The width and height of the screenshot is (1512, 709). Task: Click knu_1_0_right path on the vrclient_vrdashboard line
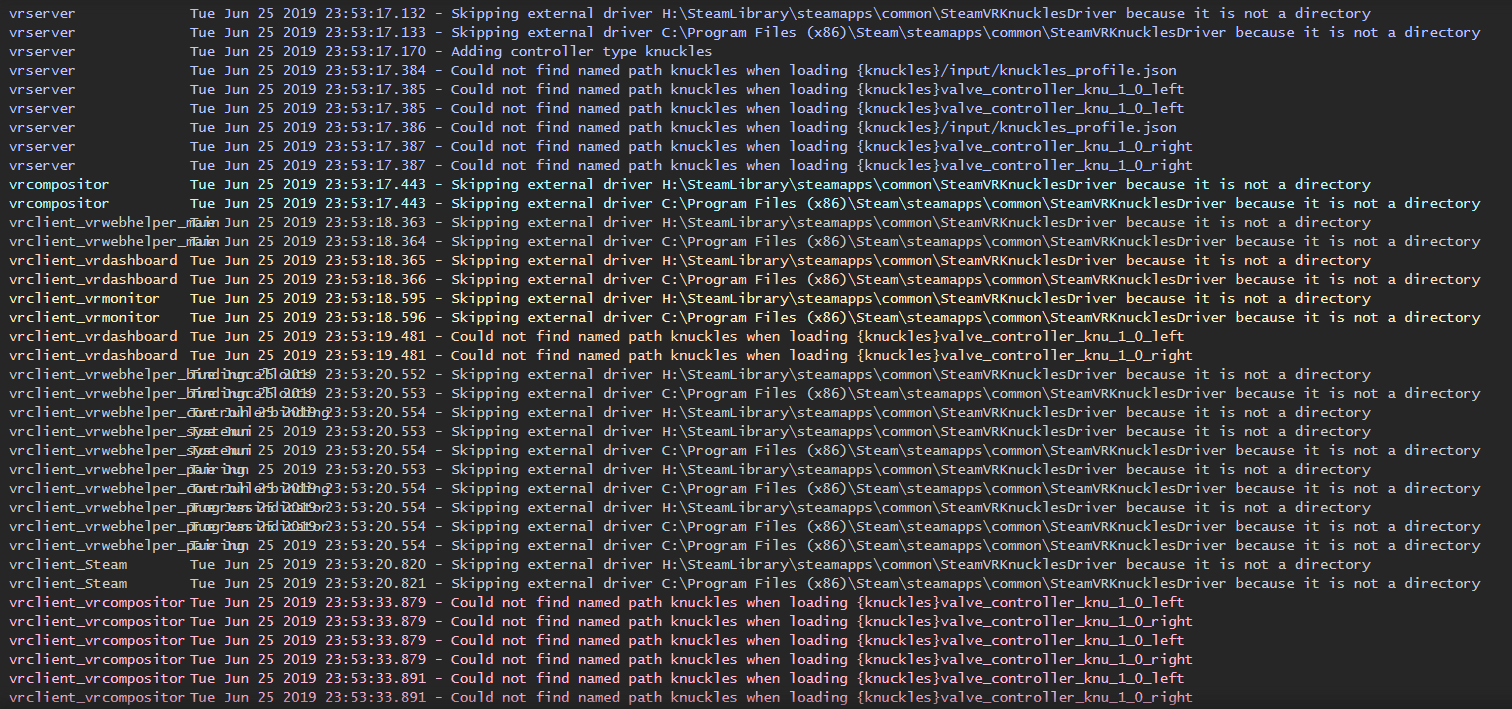click(1025, 355)
